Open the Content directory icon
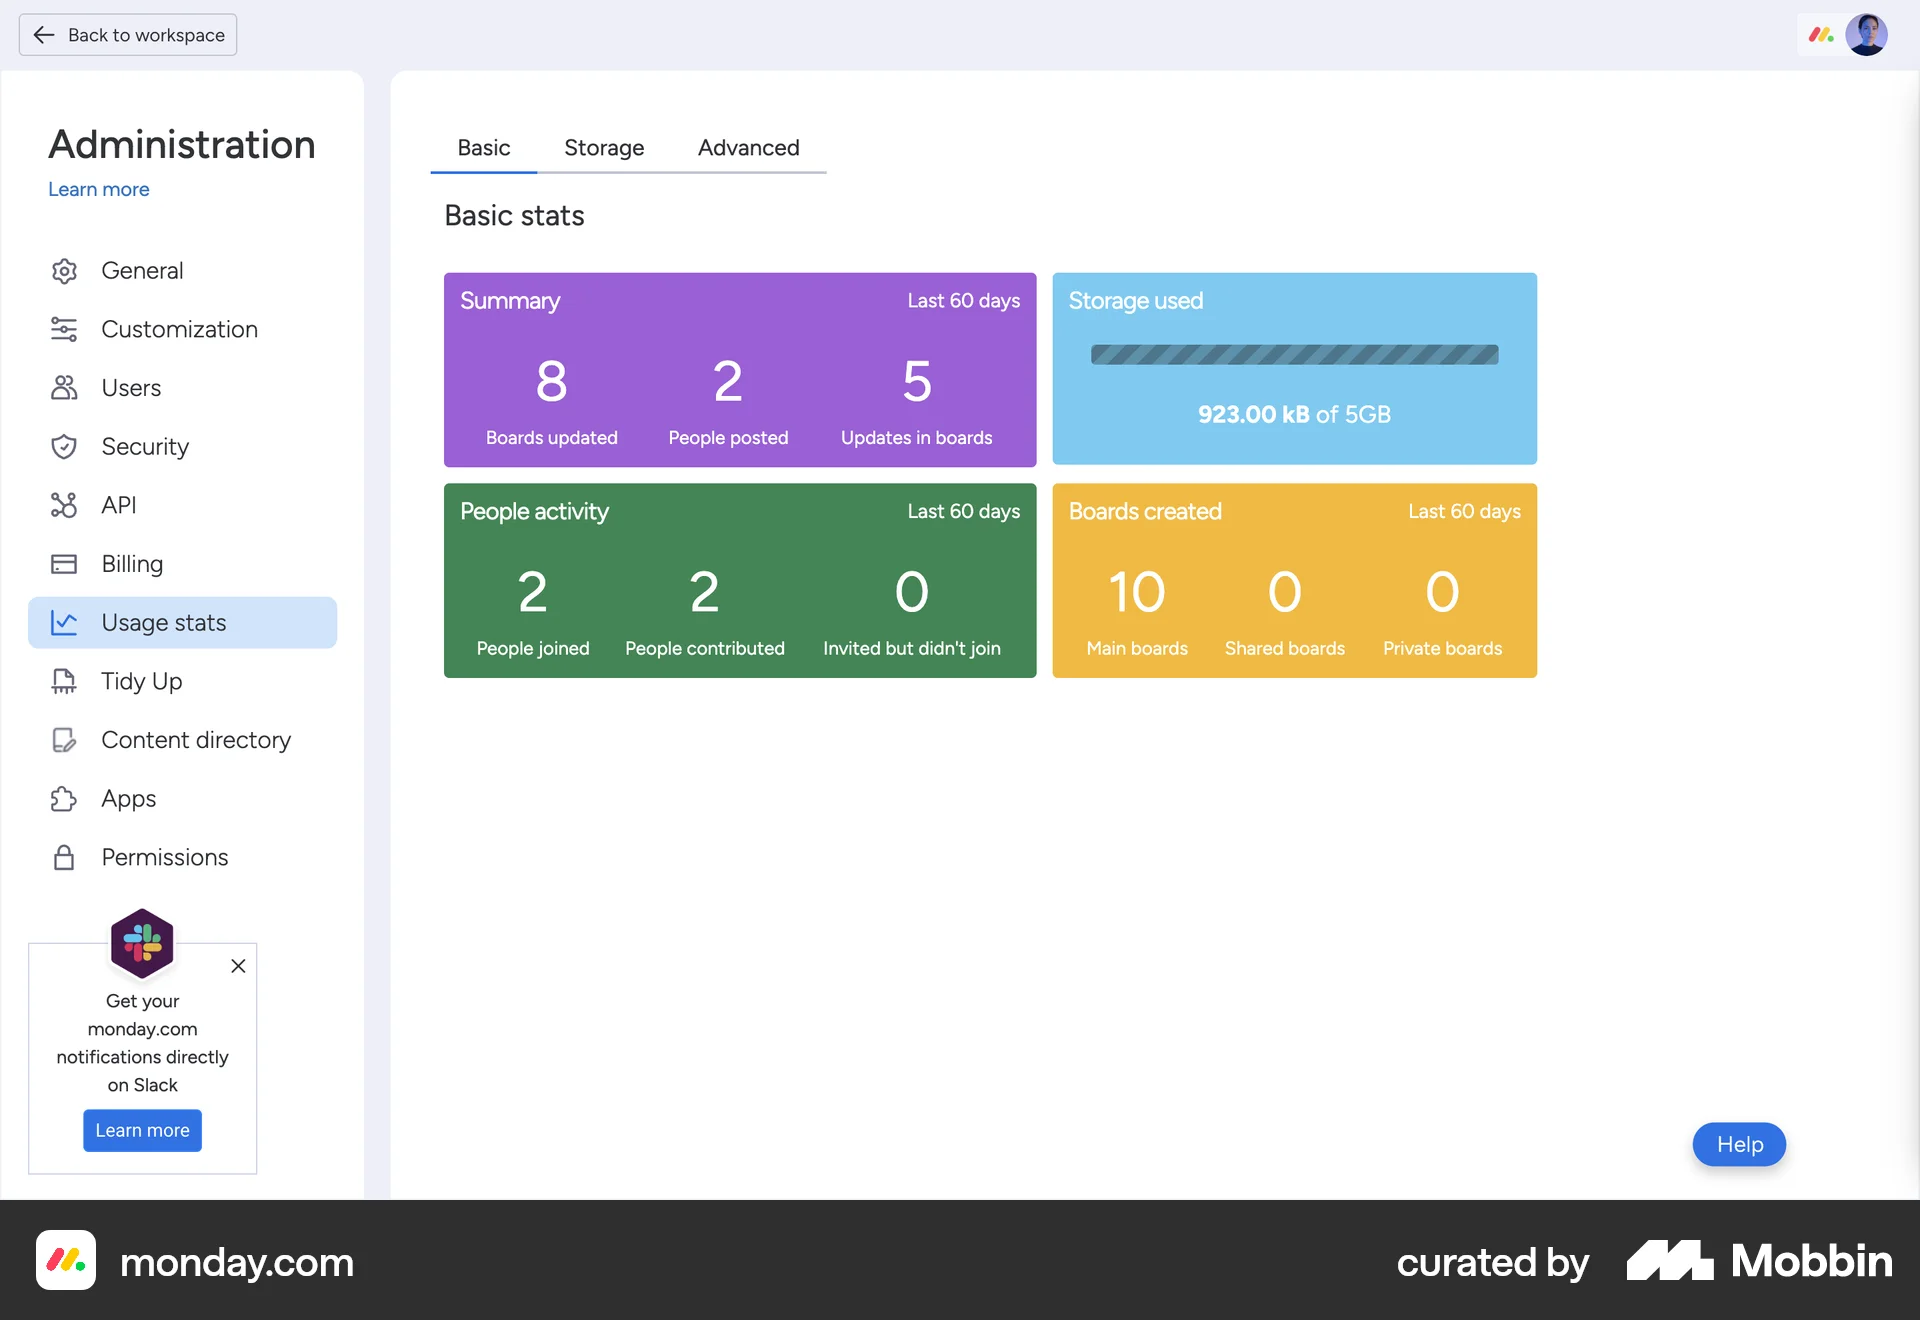The height and width of the screenshot is (1320, 1920). tap(64, 740)
